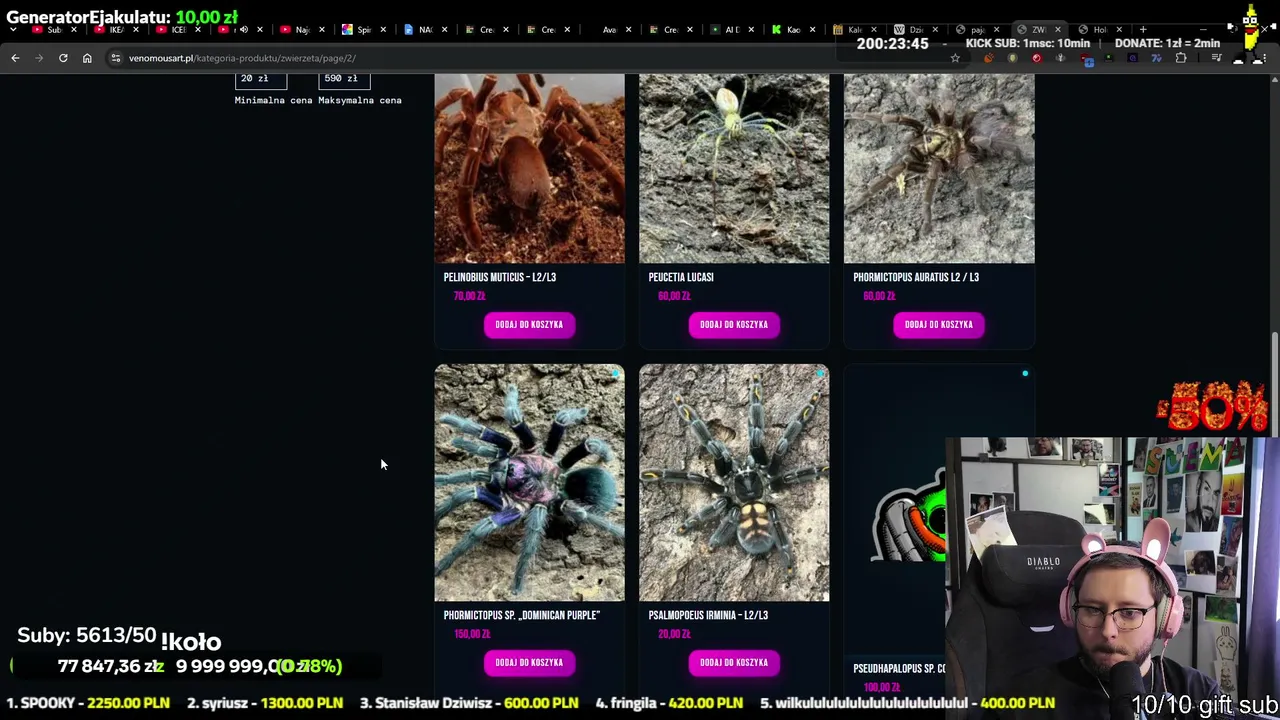
Task: Open 'Phormictopus sp. Dominican Purple' product link
Action: click(521, 616)
